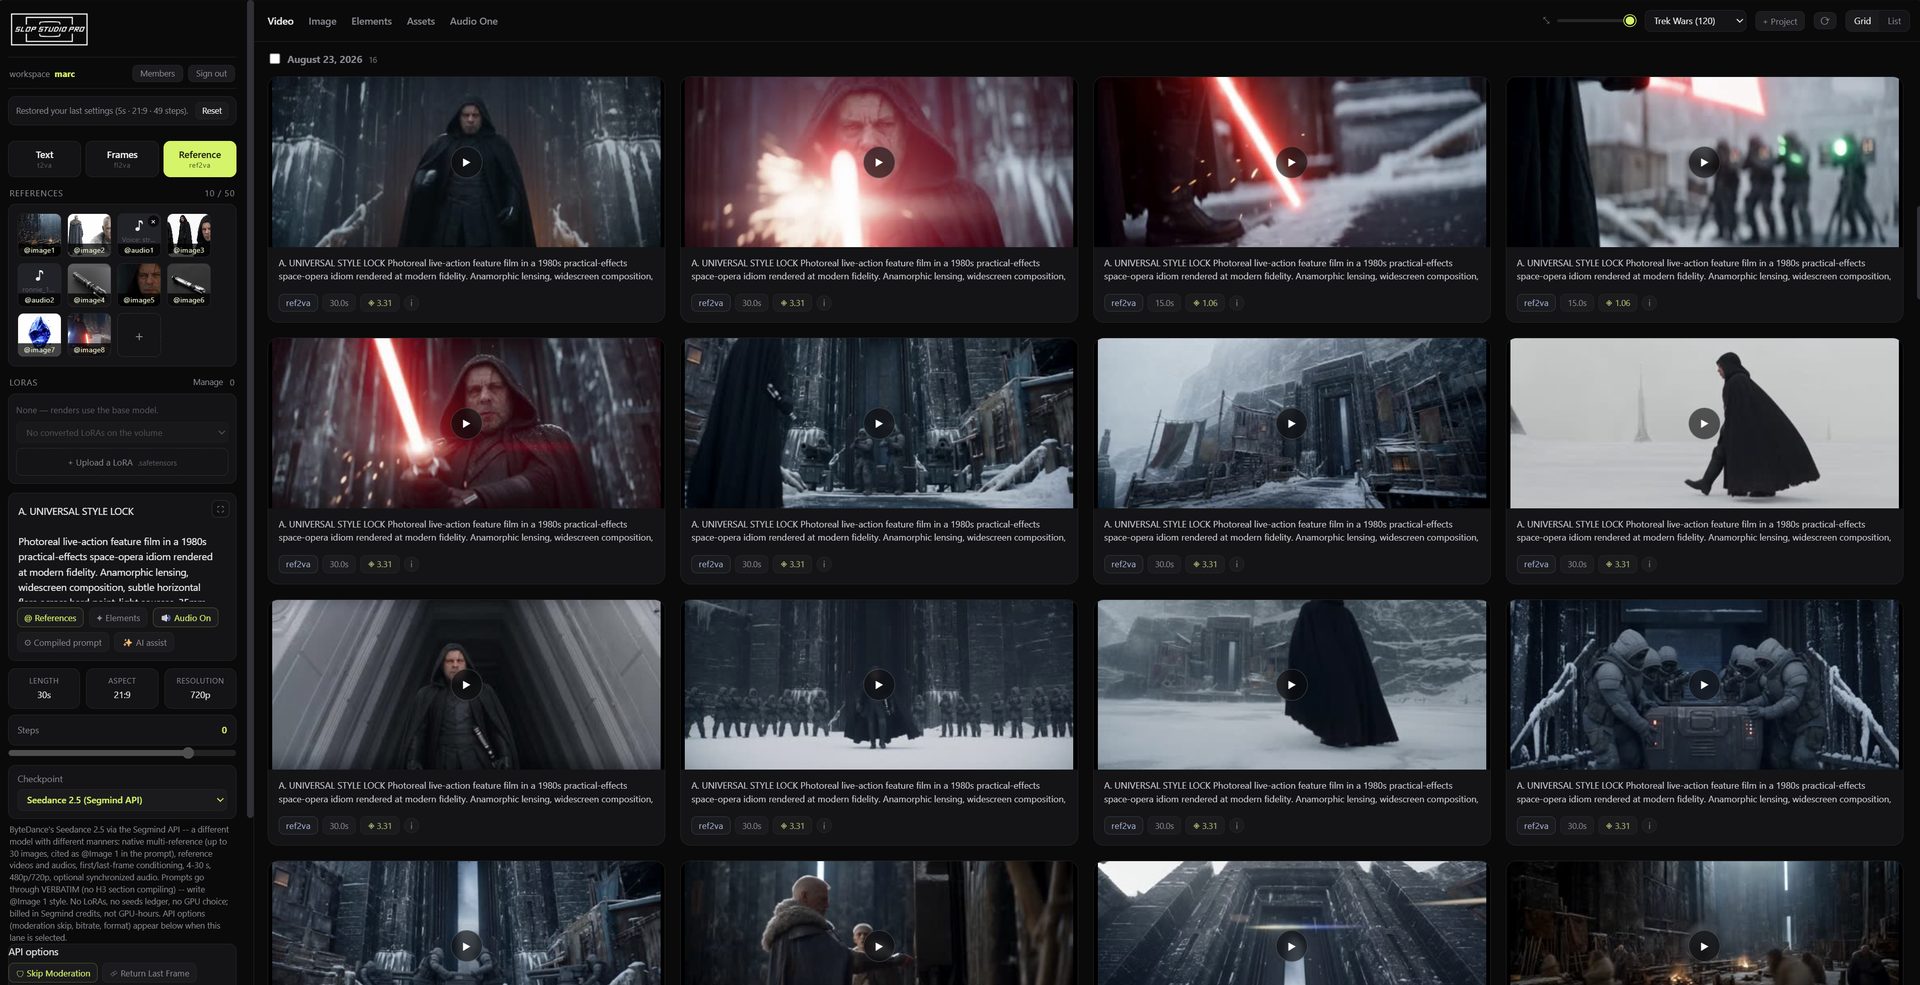This screenshot has width=1920, height=985.
Task: Select the Reference ref2va mode
Action: 200,159
